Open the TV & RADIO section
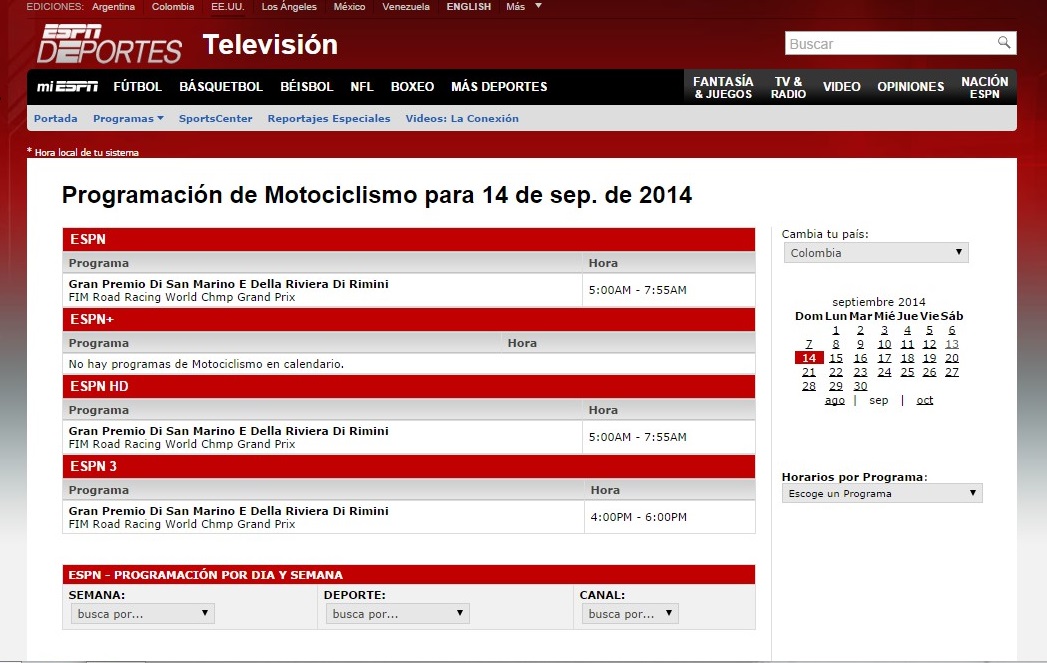The height and width of the screenshot is (663, 1047). coord(788,87)
